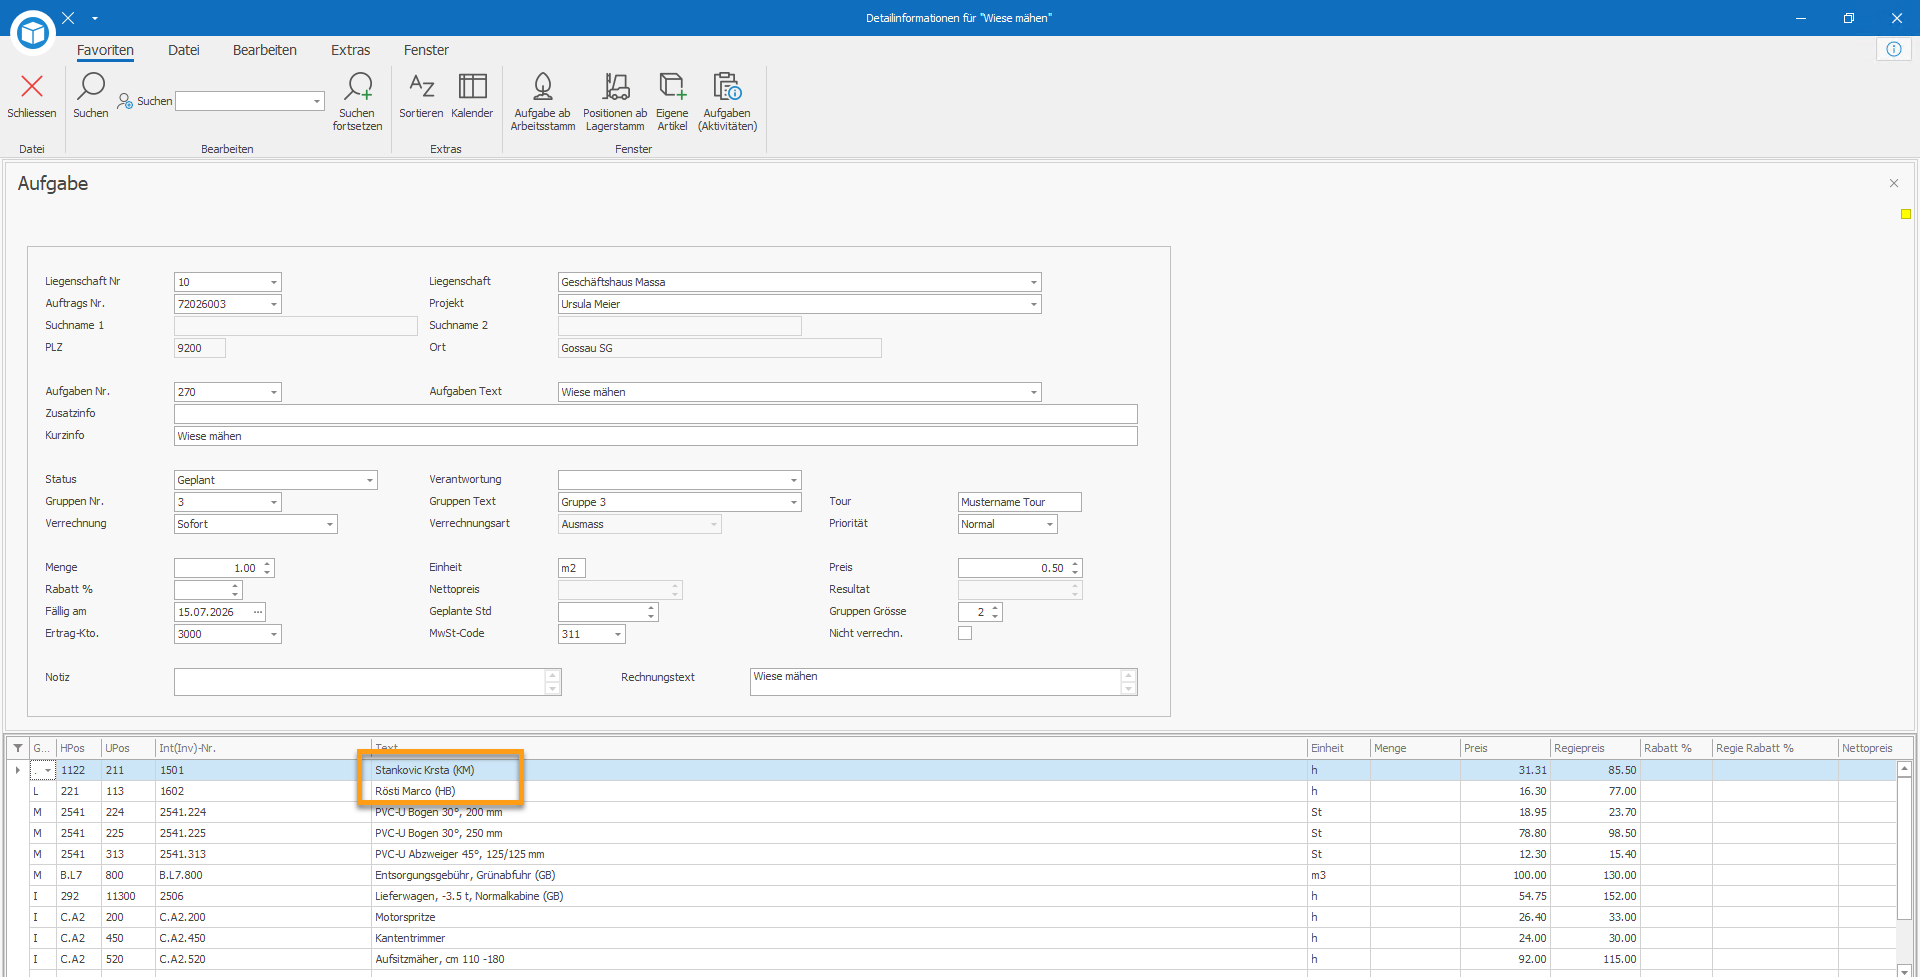Open the Priorität dropdown
1920x977 pixels.
[1050, 524]
